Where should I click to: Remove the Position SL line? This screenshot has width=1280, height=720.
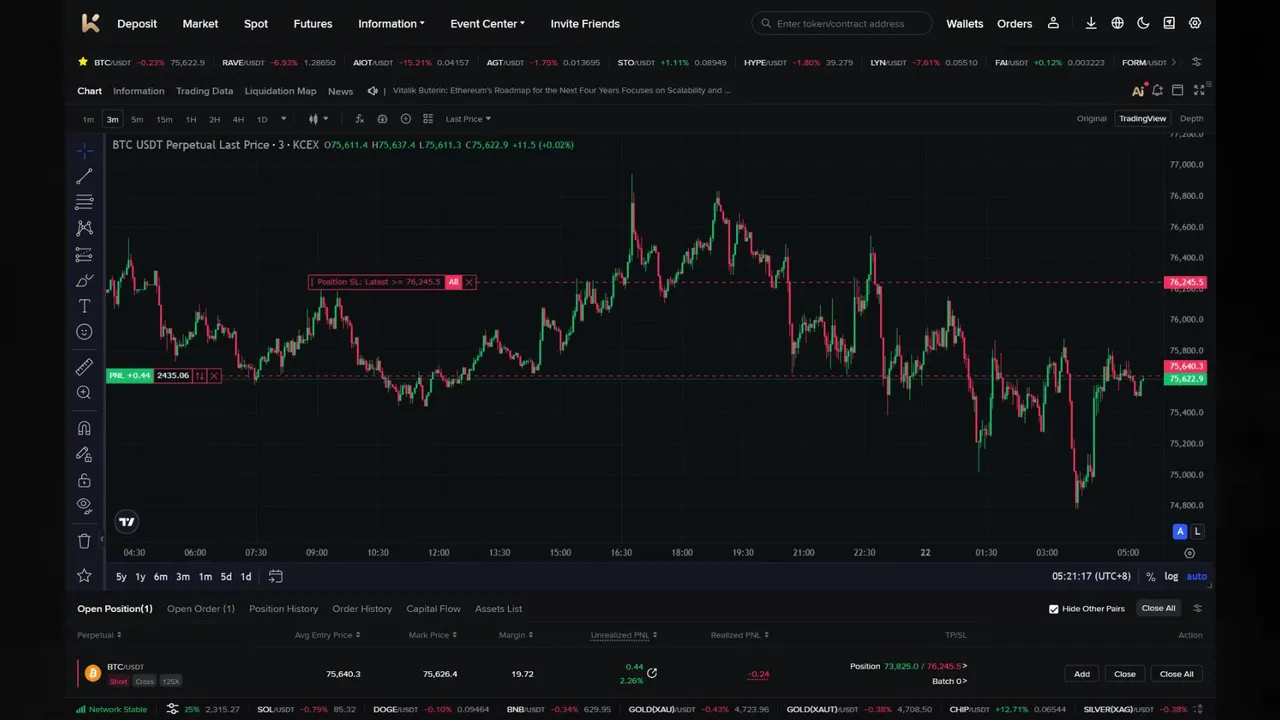tap(469, 282)
